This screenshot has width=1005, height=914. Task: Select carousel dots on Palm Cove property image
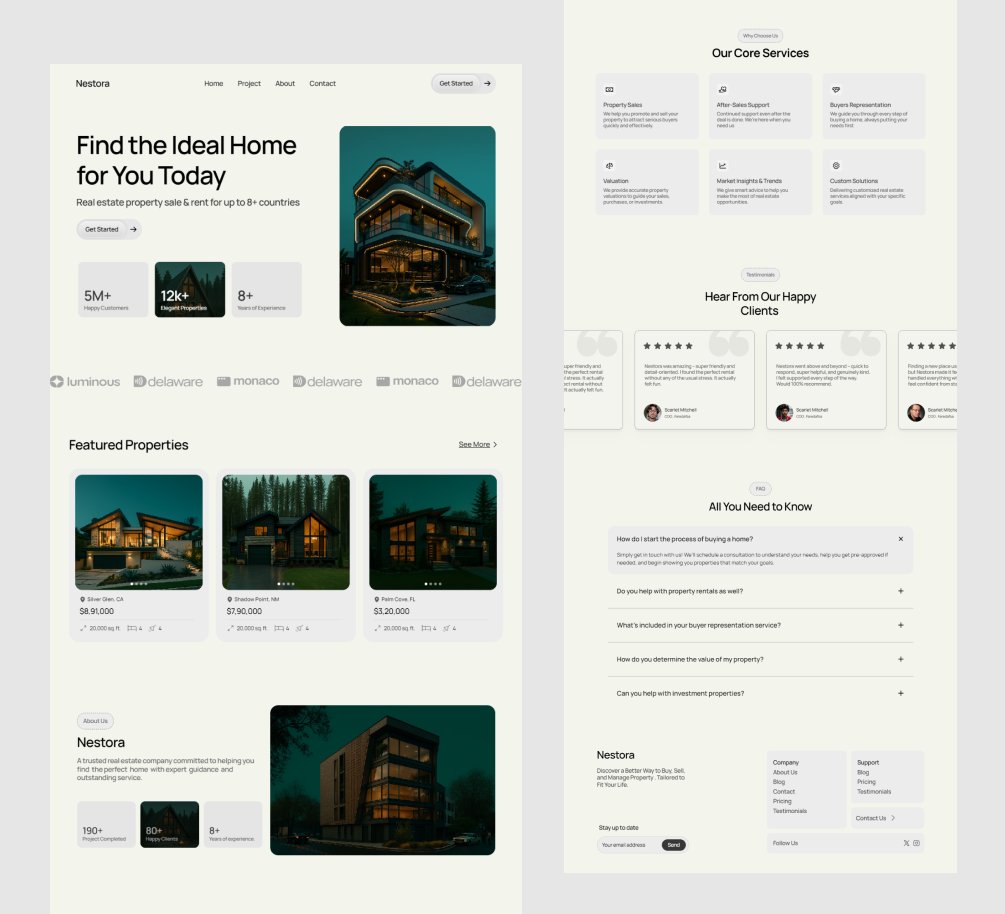(433, 584)
